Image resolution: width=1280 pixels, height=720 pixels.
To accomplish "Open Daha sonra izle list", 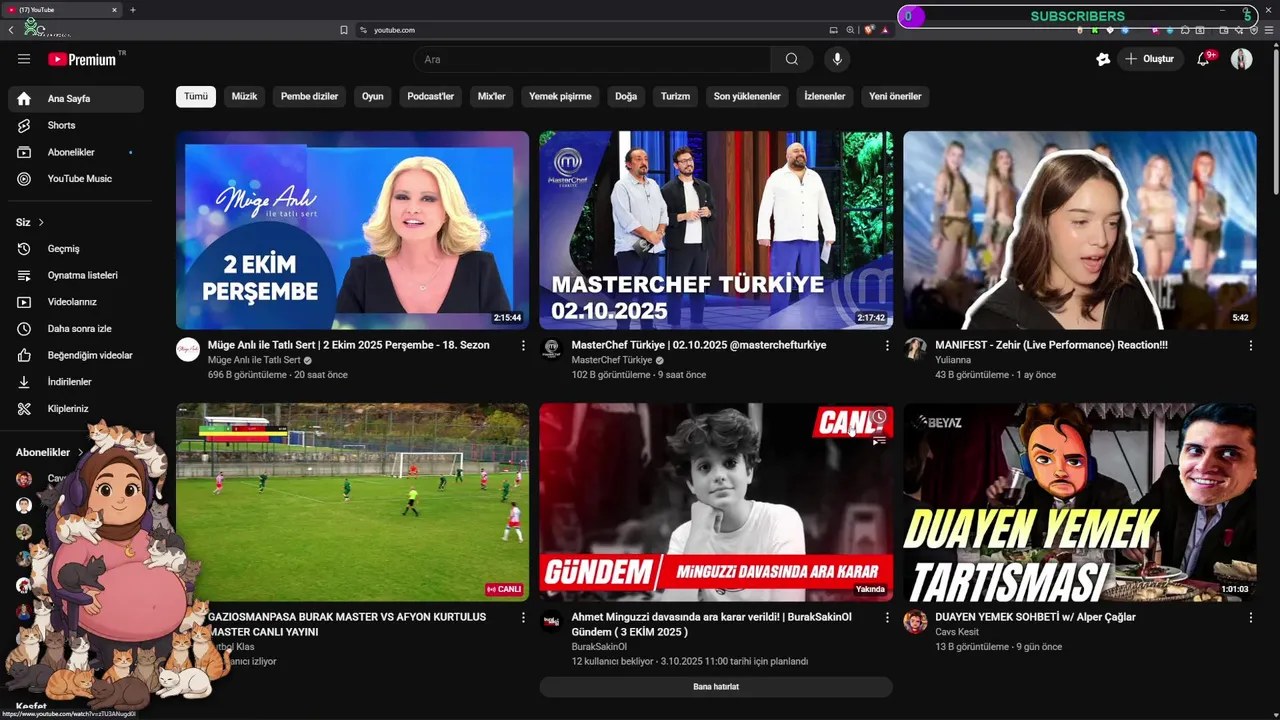I will 76,328.
